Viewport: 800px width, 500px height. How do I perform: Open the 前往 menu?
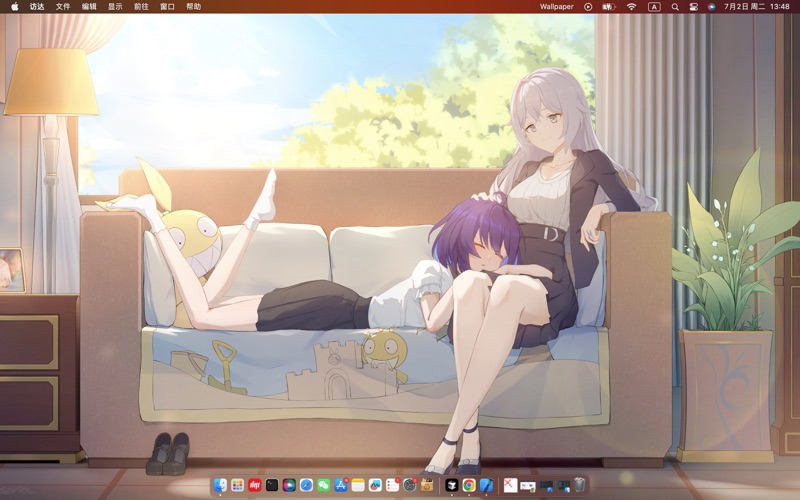pyautogui.click(x=141, y=7)
